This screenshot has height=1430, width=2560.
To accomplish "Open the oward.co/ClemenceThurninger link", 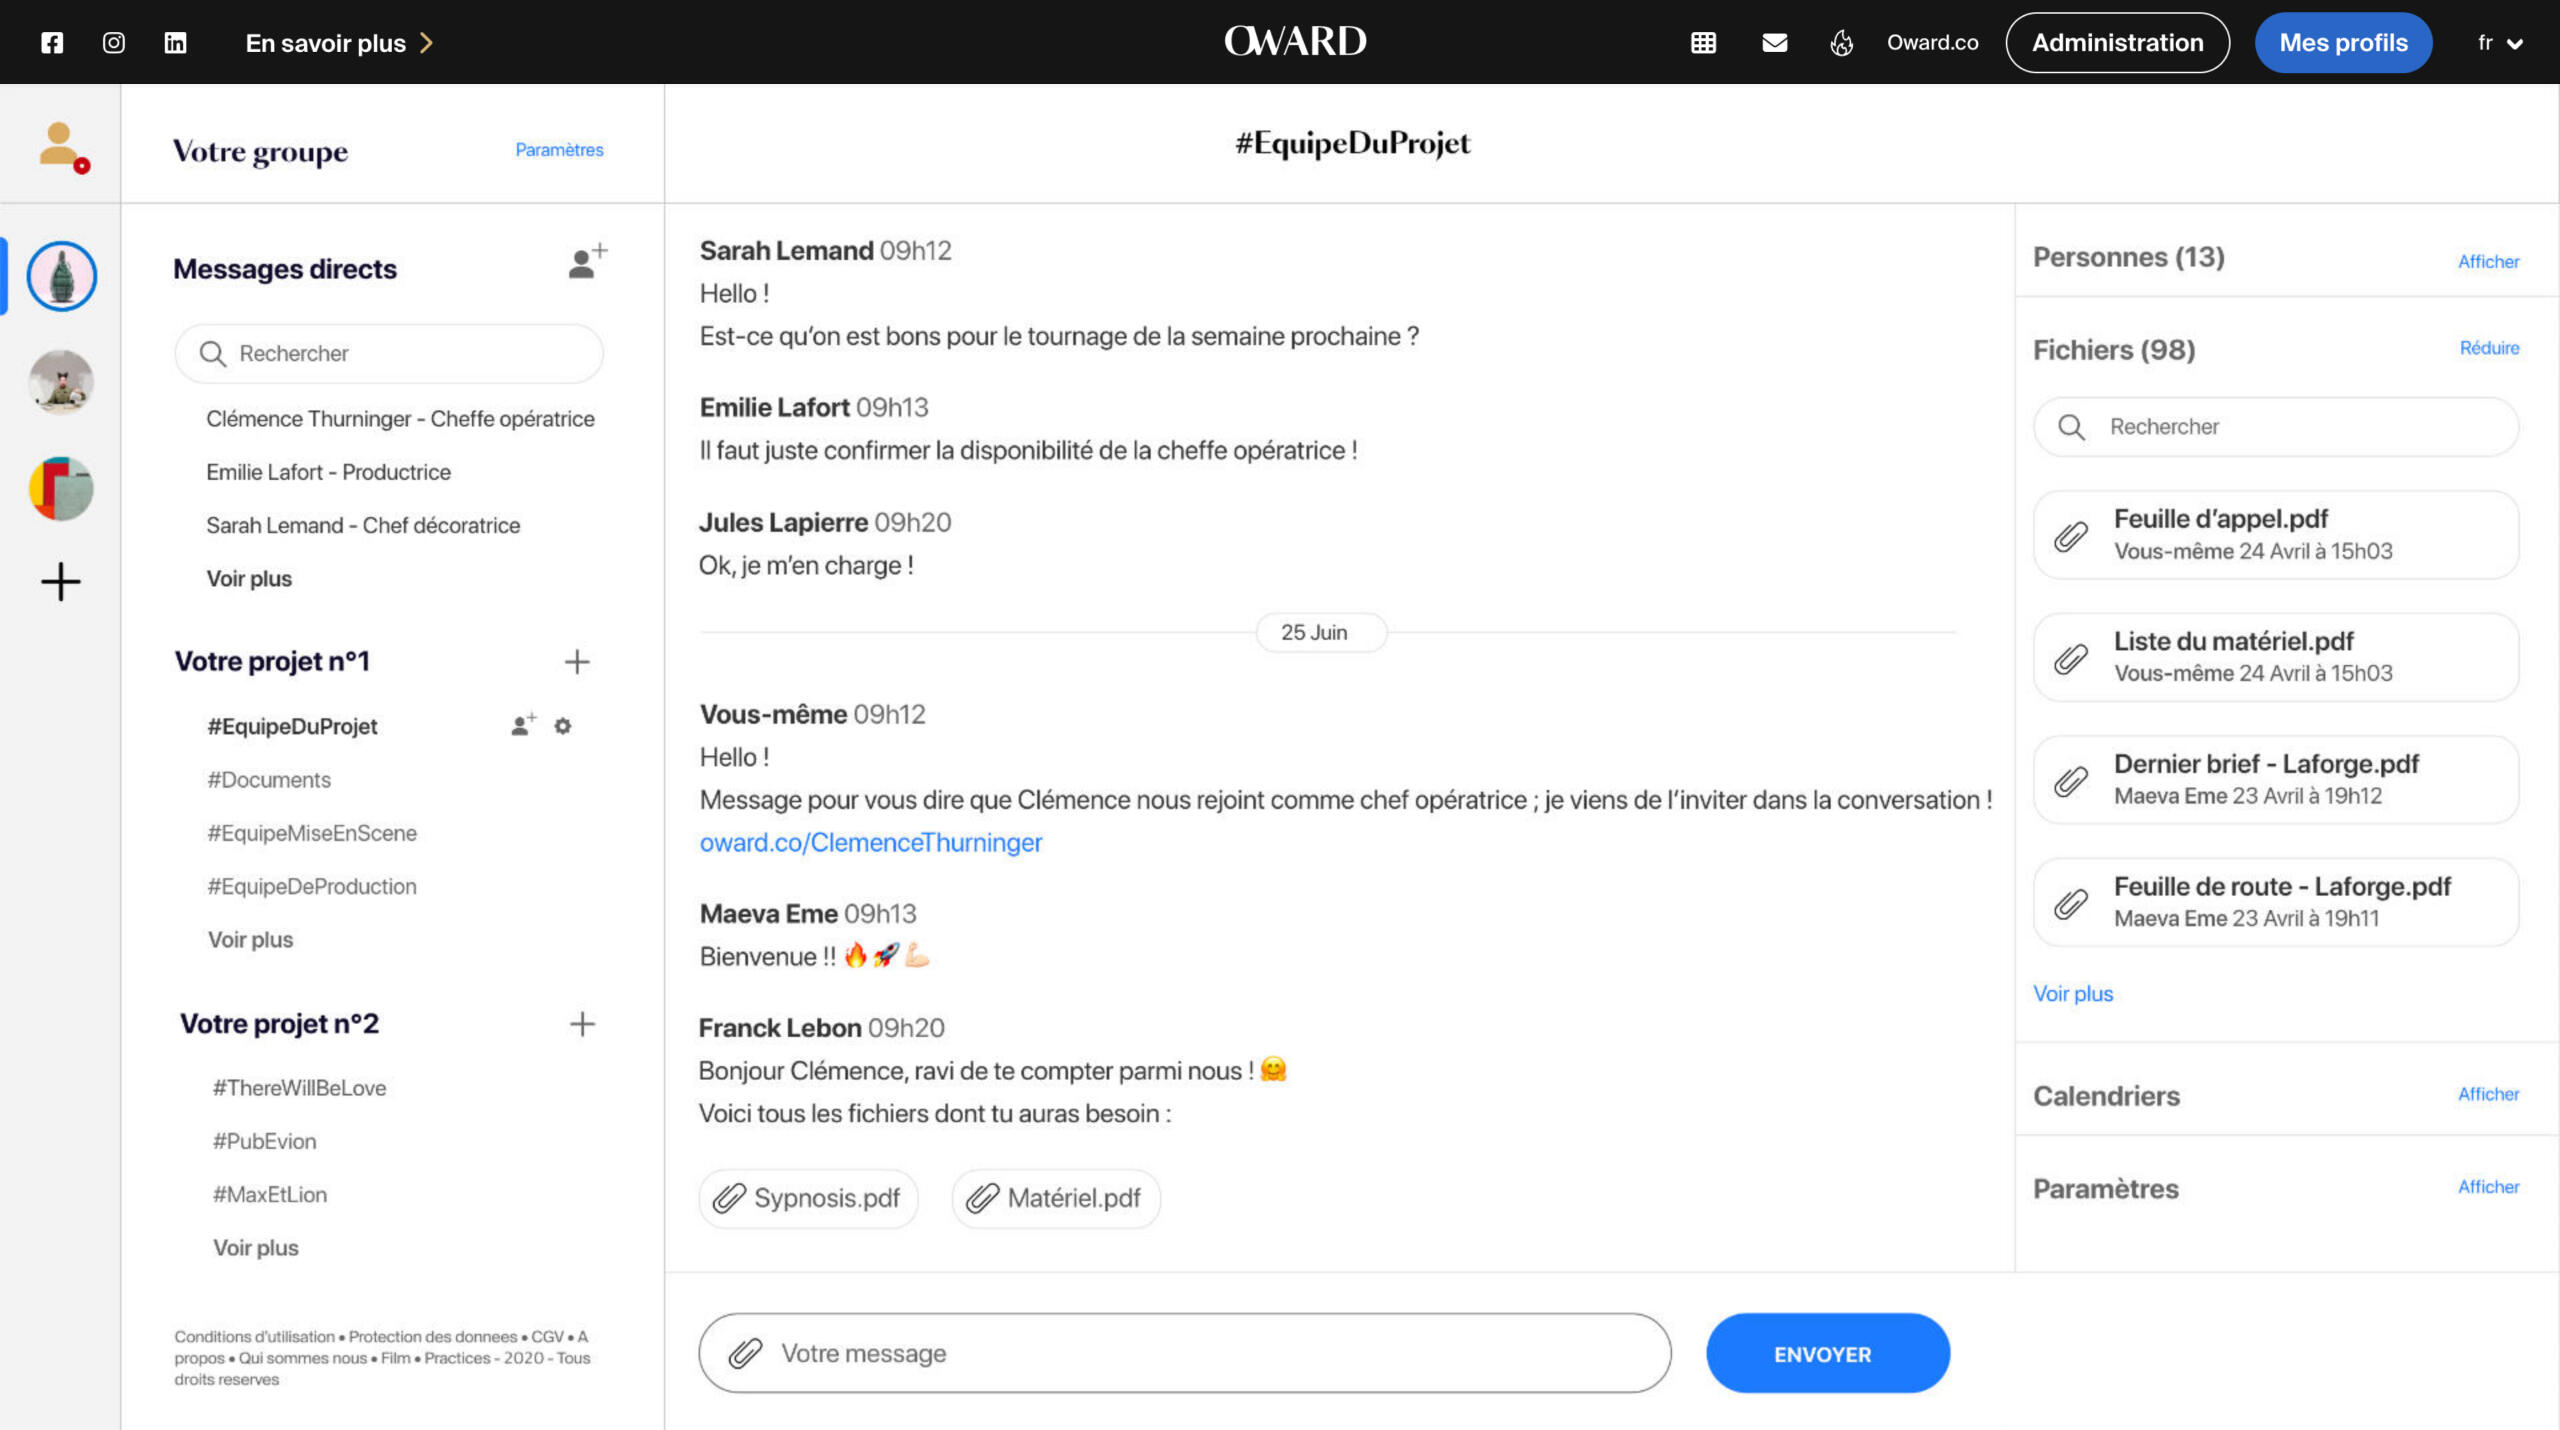I will 870,843.
